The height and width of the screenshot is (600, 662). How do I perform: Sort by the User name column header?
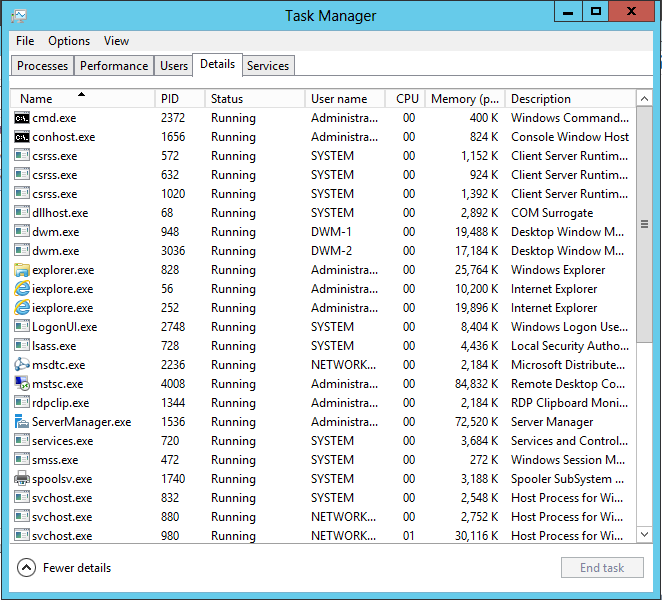(x=345, y=99)
